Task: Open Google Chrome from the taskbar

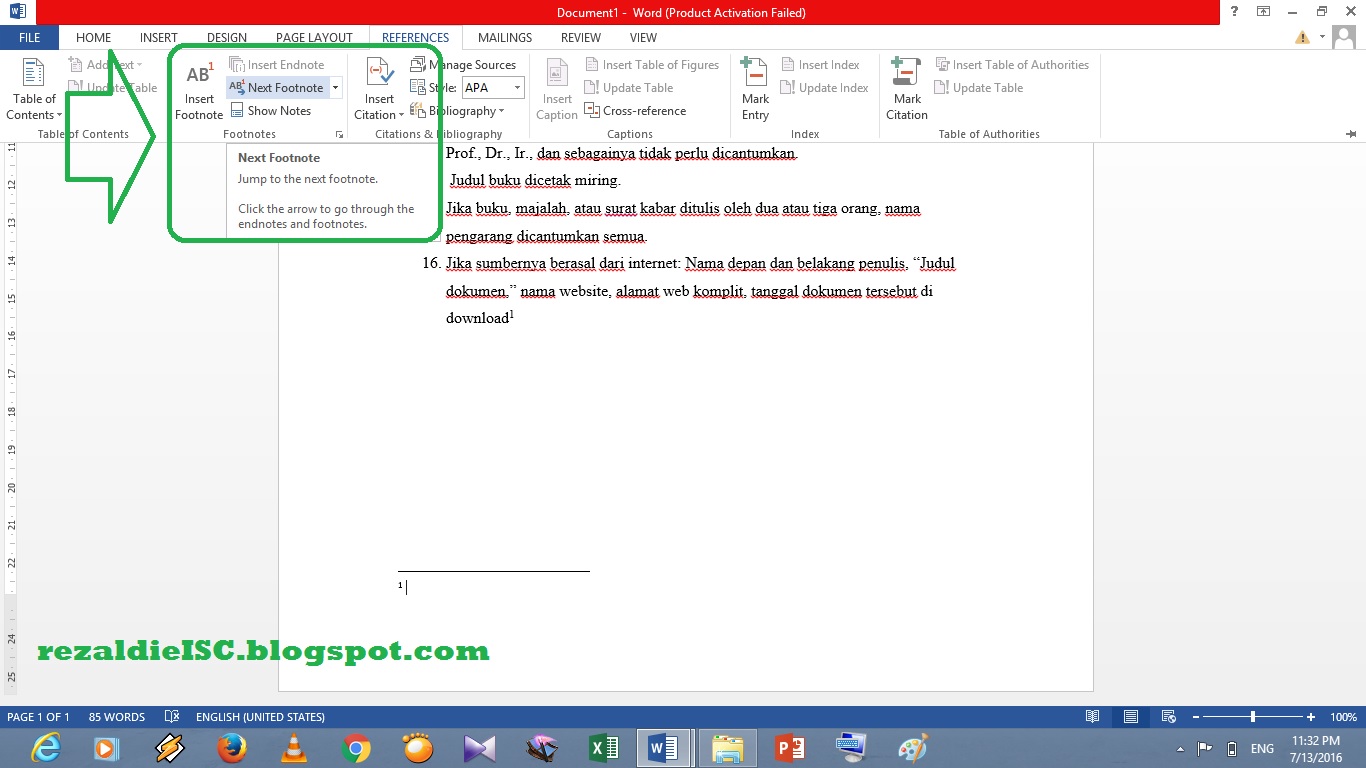Action: 355,748
